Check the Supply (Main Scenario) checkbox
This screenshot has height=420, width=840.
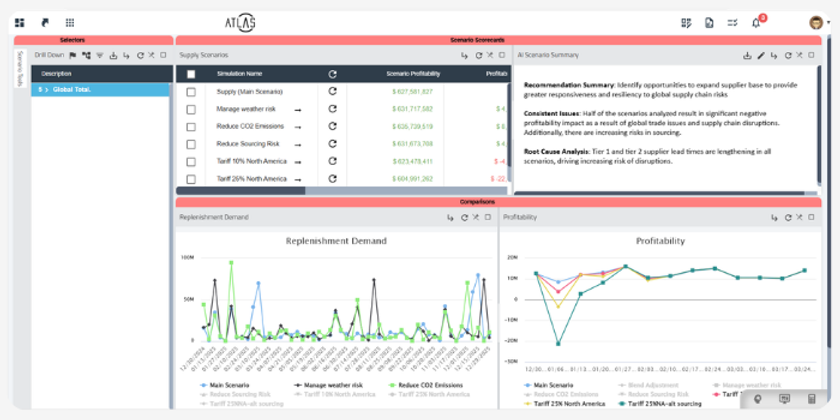[191, 91]
